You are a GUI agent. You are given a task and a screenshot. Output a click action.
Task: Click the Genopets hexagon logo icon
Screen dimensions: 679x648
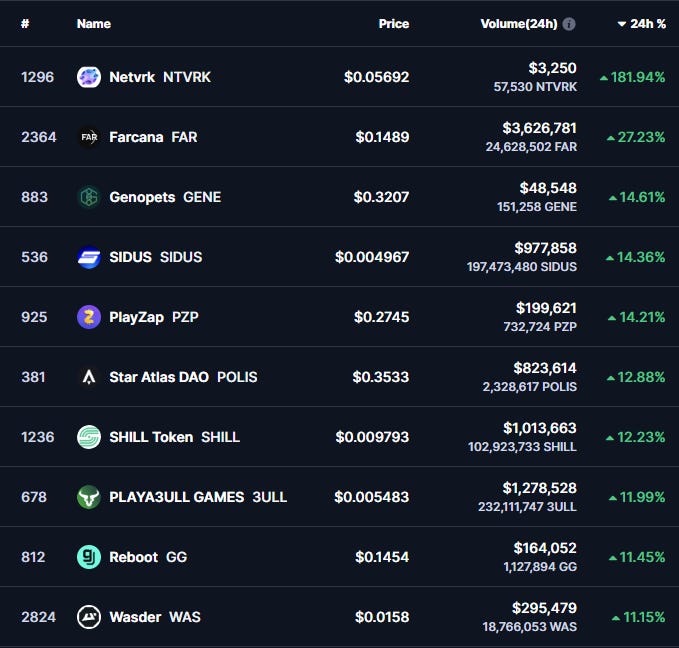(x=89, y=197)
